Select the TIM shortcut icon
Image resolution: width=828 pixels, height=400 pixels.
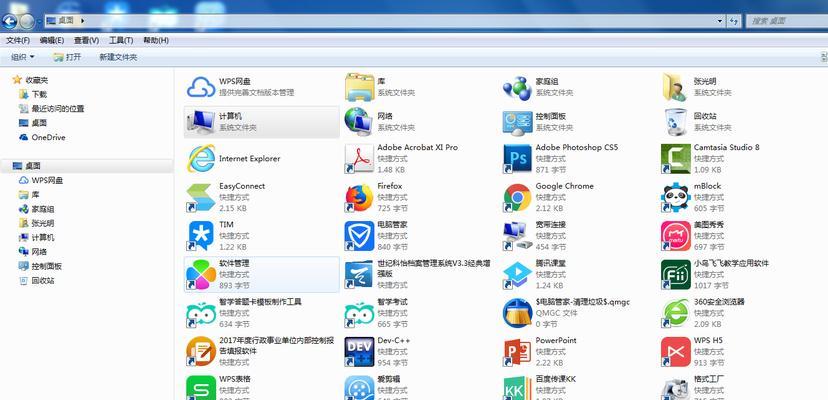[201, 236]
